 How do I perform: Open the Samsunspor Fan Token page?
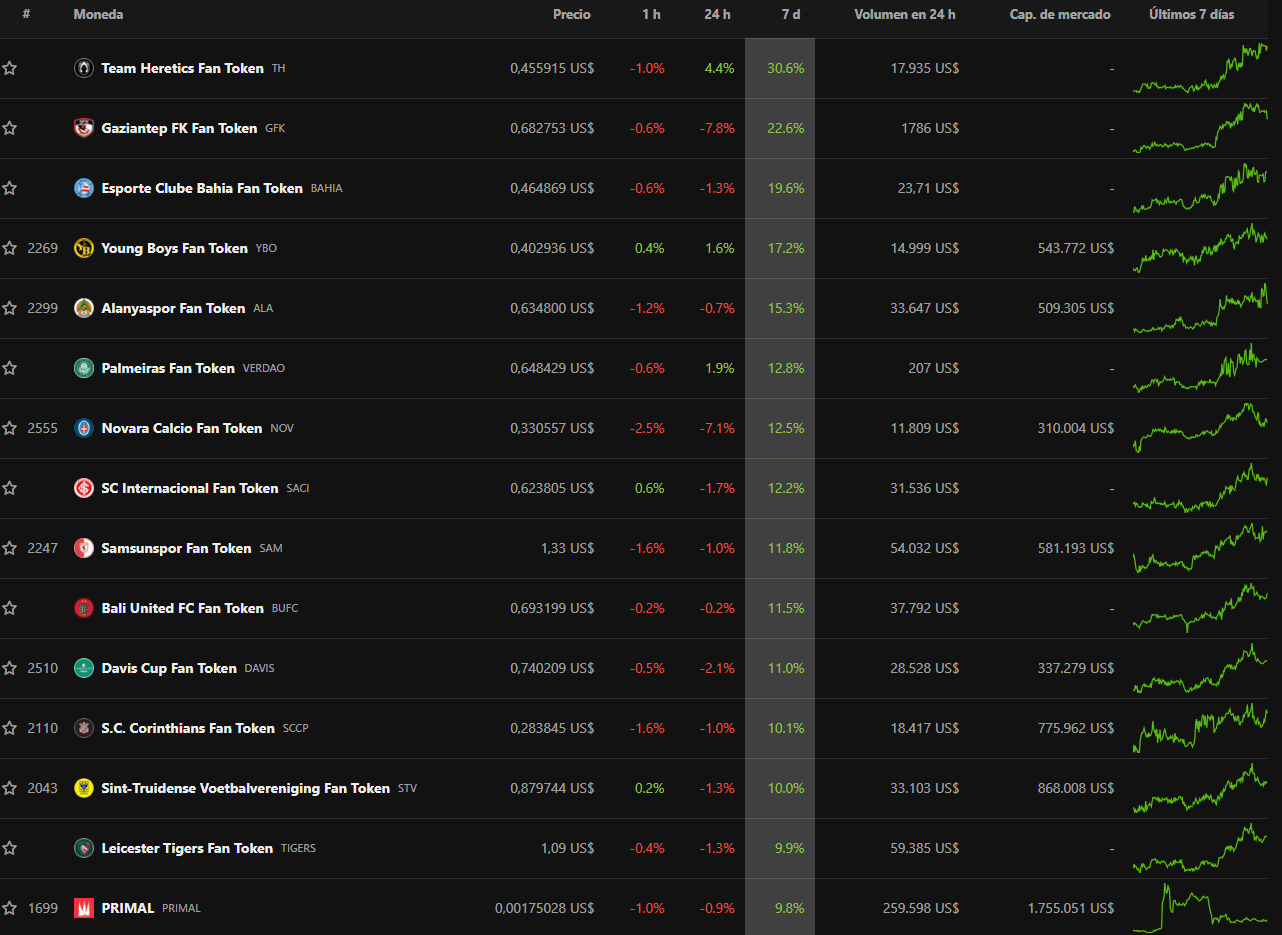click(177, 548)
